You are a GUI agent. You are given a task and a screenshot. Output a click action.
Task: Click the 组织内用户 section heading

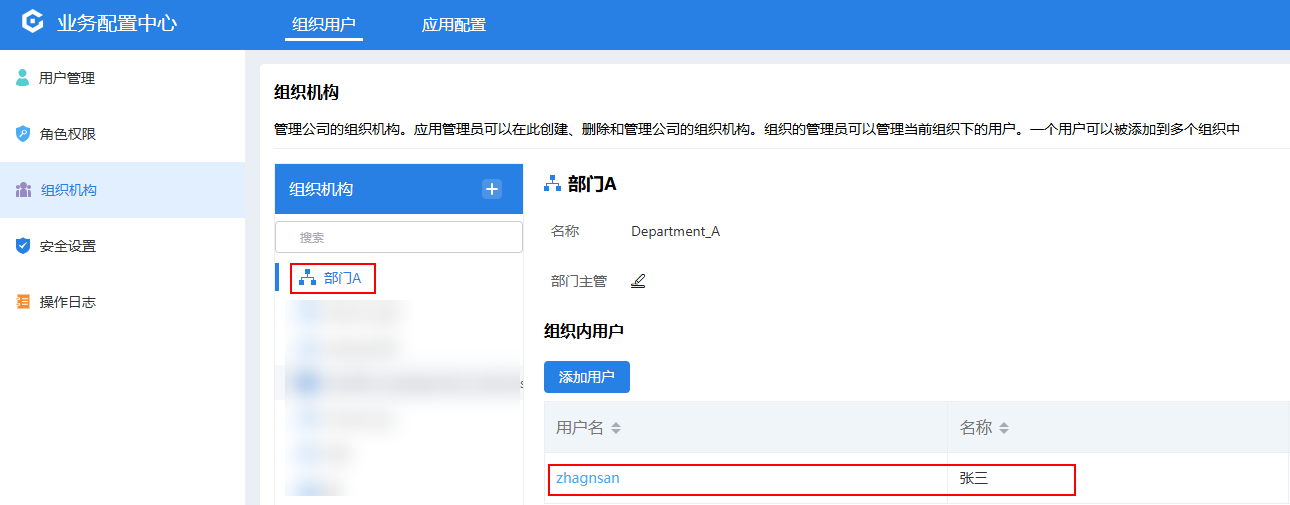coord(584,331)
